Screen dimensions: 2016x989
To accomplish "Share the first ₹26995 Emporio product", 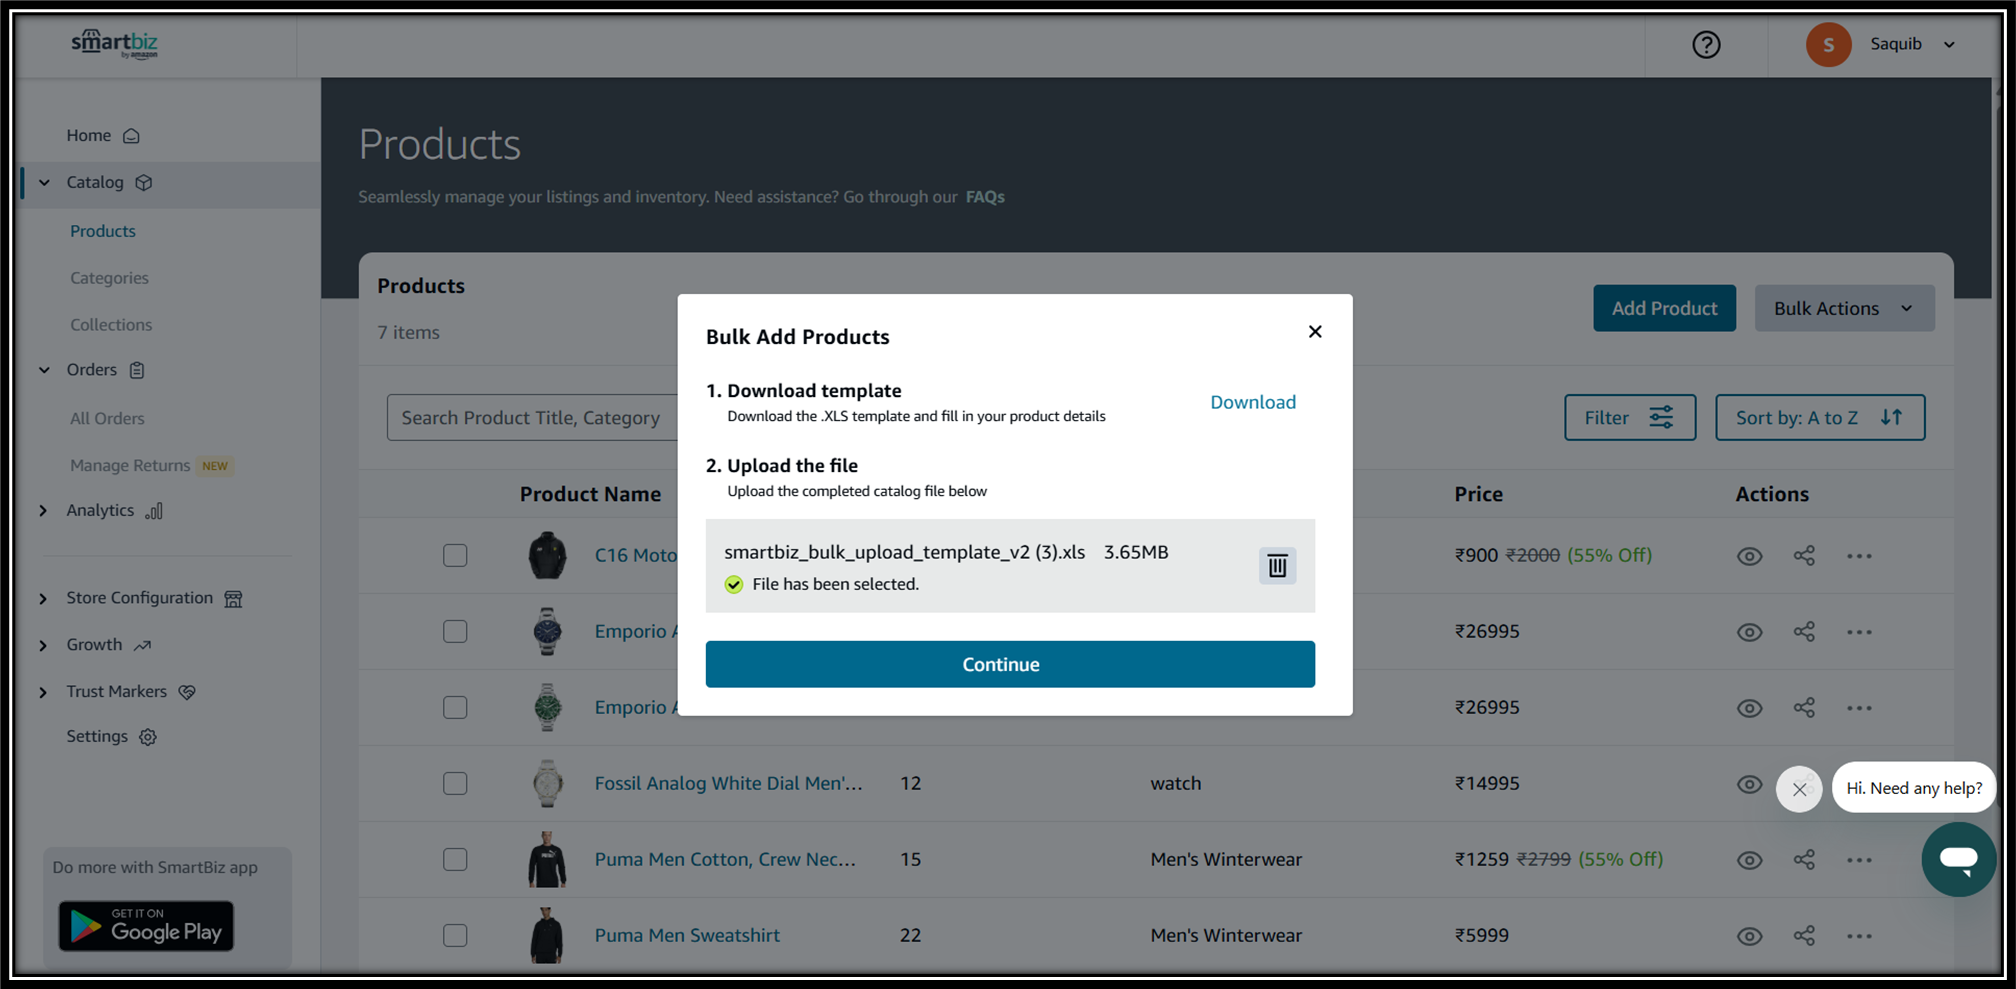I will point(1804,631).
